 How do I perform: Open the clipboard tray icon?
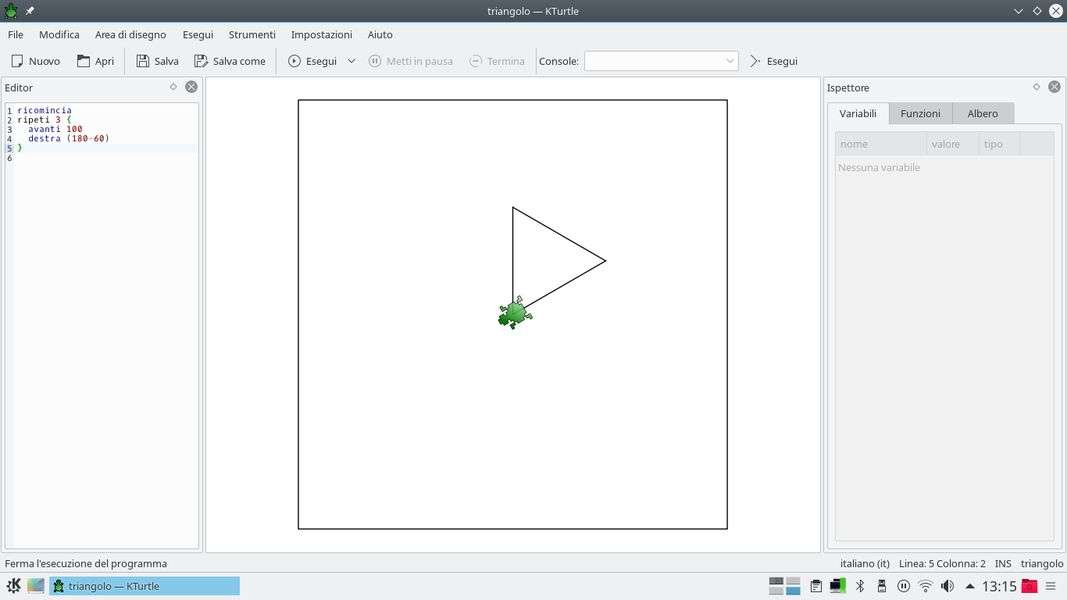tap(816, 586)
